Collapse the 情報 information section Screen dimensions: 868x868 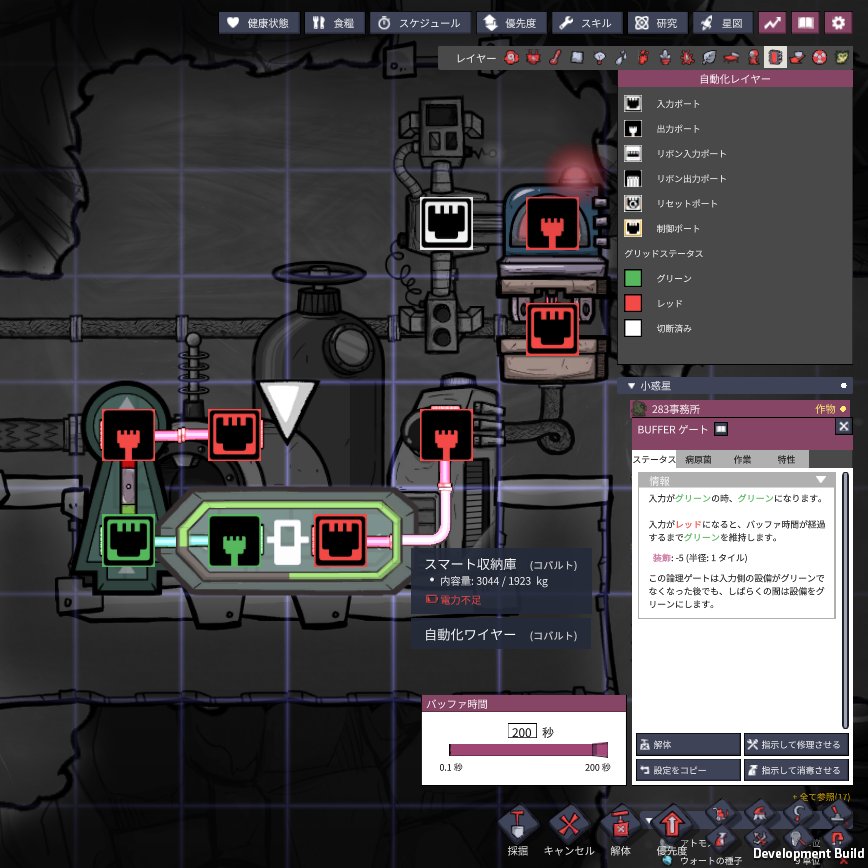(821, 479)
